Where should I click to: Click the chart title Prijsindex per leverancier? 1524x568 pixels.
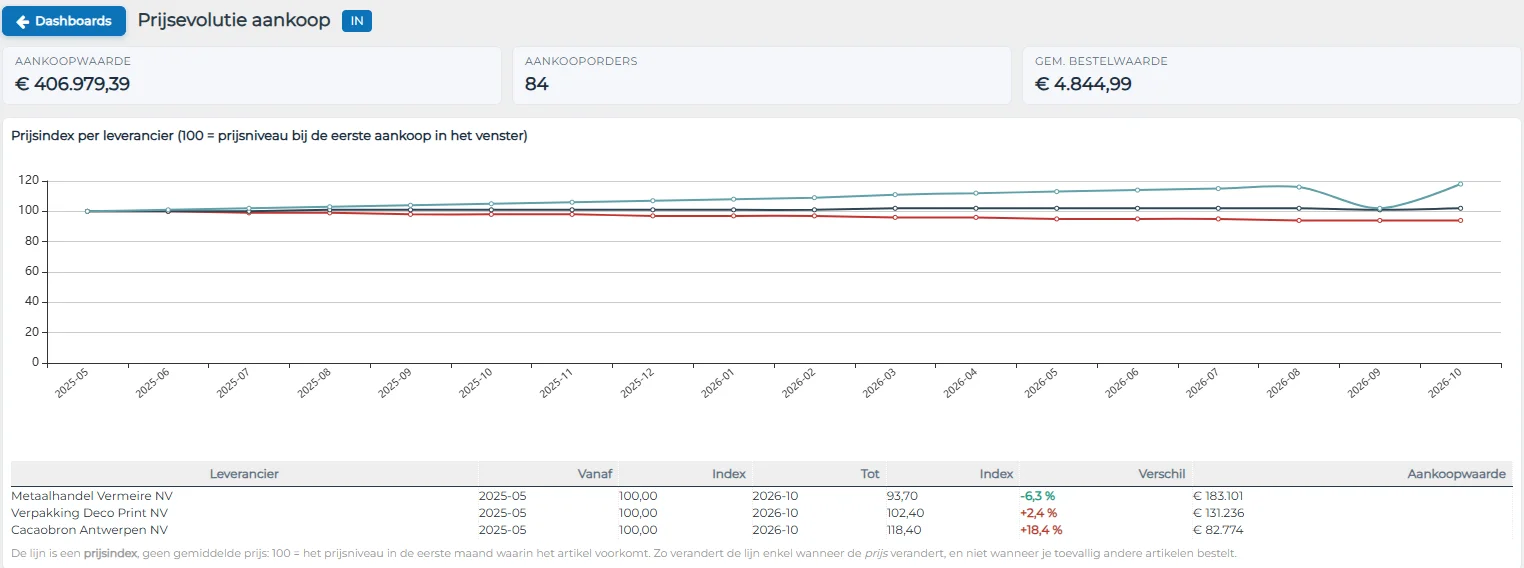269,136
